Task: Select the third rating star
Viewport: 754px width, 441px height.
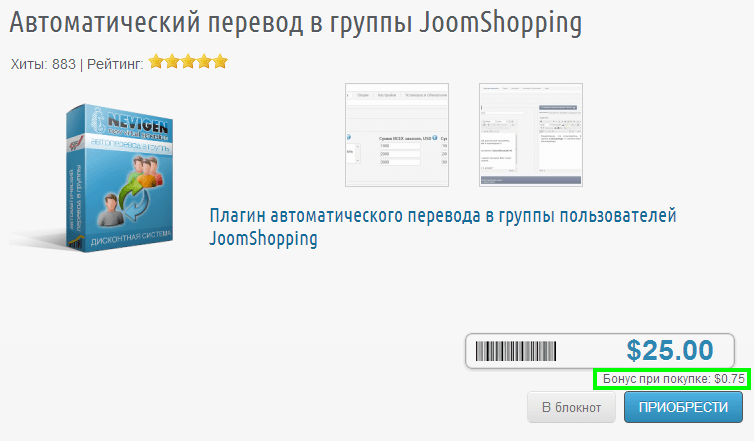Action: pos(189,62)
